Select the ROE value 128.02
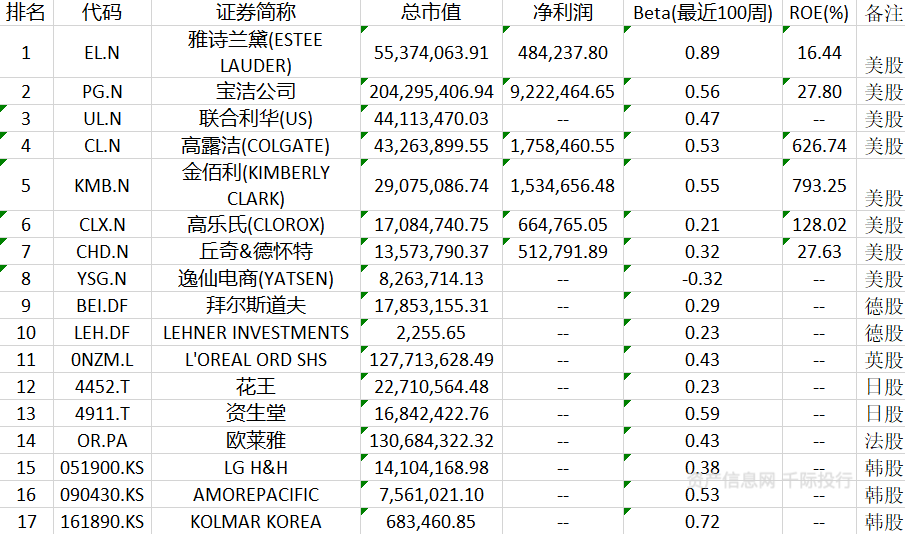 [x=819, y=225]
